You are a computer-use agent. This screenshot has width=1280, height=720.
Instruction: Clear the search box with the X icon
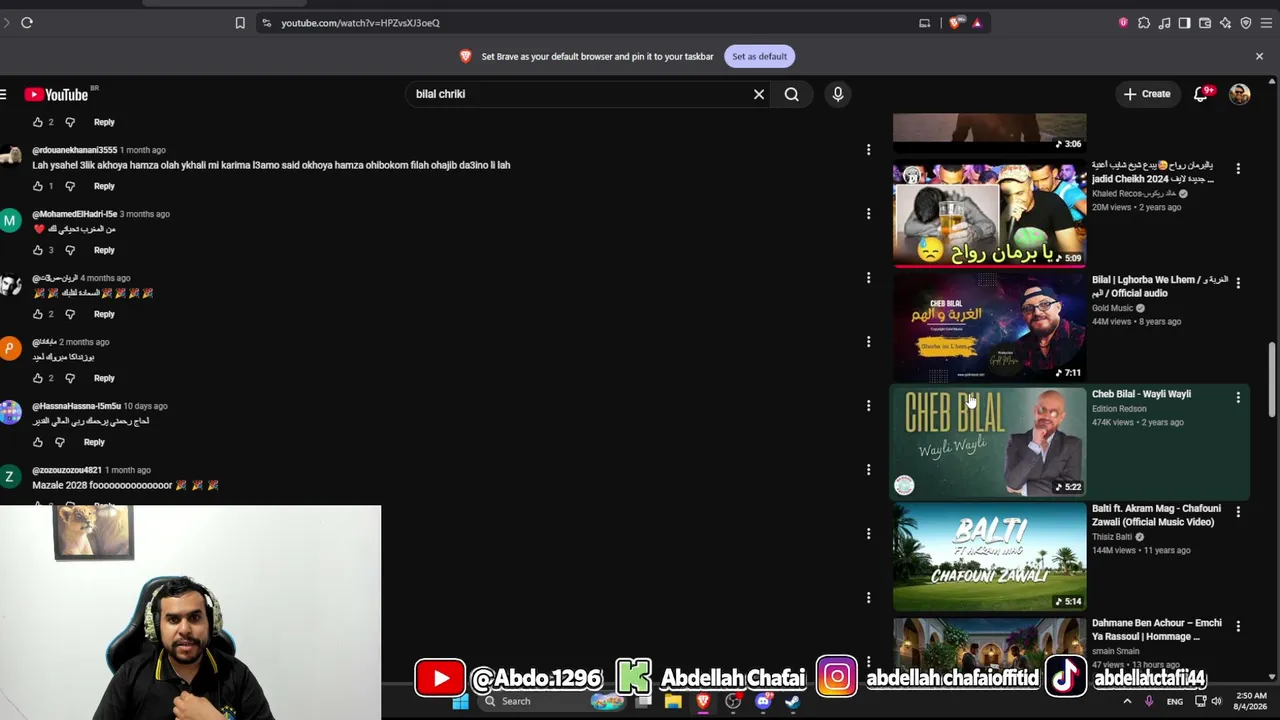click(x=759, y=94)
